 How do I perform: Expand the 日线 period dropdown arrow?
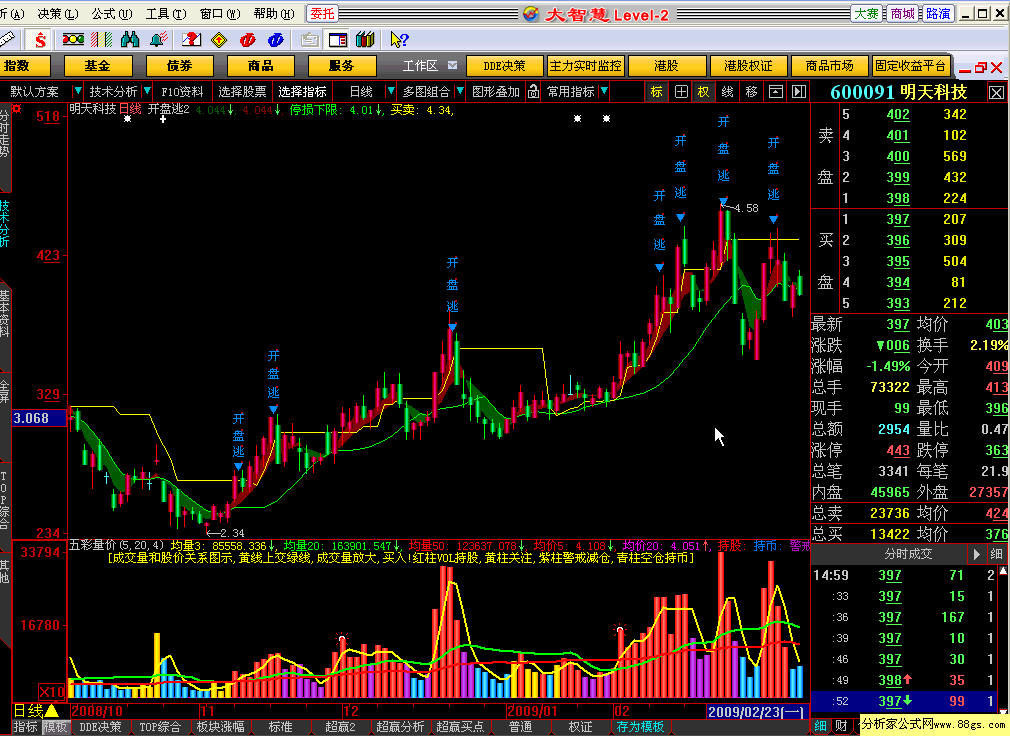coord(390,91)
